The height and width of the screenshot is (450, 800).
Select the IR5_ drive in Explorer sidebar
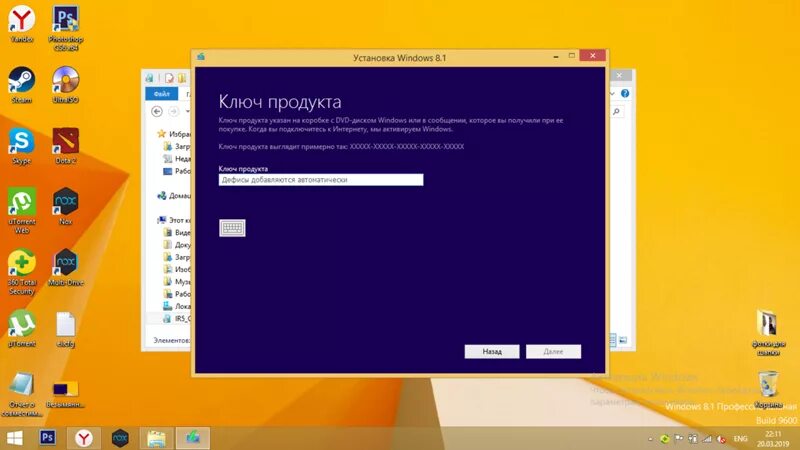coord(177,318)
